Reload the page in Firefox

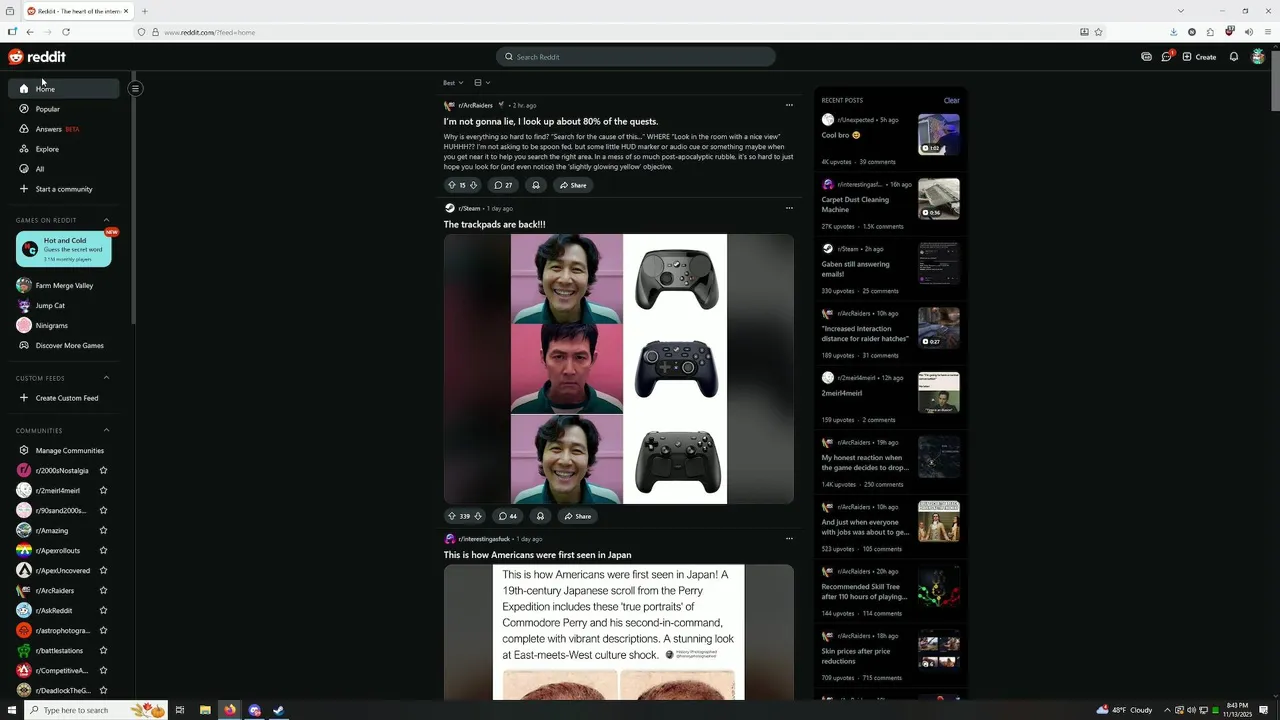pyautogui.click(x=66, y=32)
